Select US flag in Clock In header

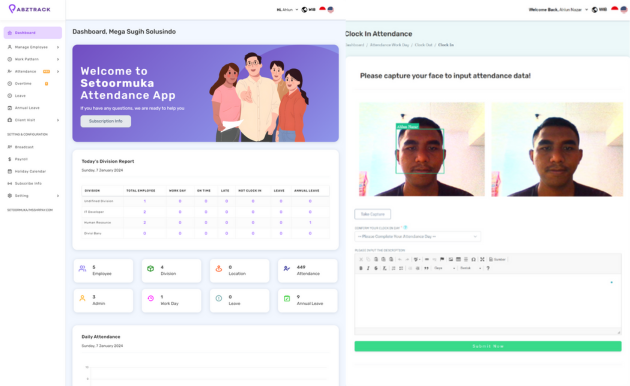coord(624,10)
